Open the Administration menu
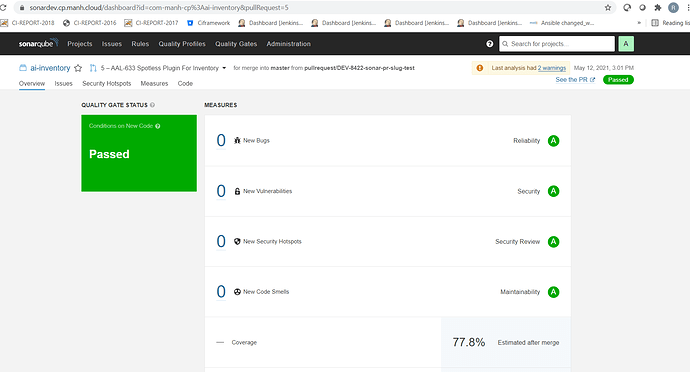 point(288,44)
